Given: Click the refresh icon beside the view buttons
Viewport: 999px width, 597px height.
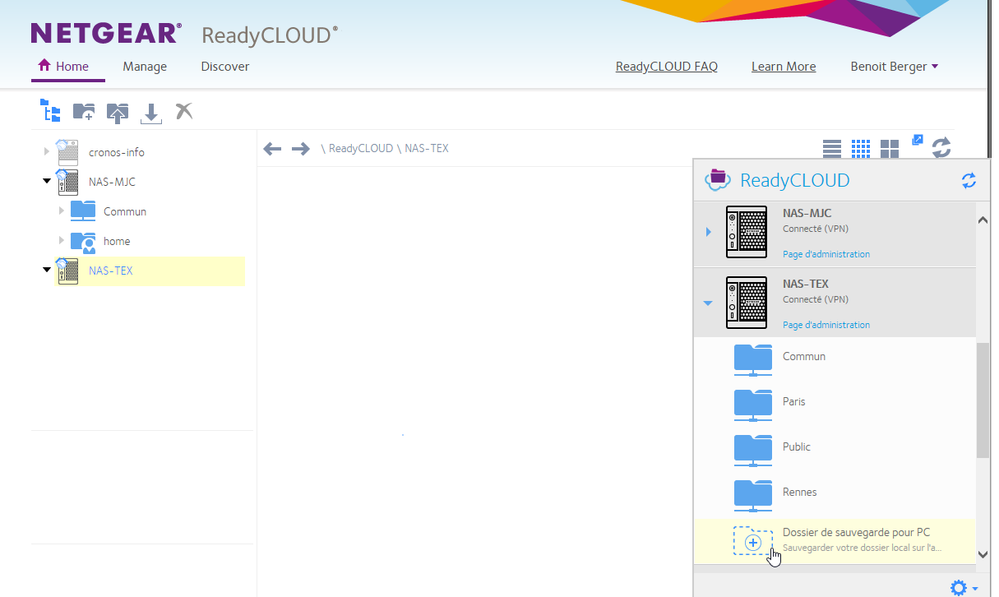Looking at the screenshot, I should tap(941, 148).
